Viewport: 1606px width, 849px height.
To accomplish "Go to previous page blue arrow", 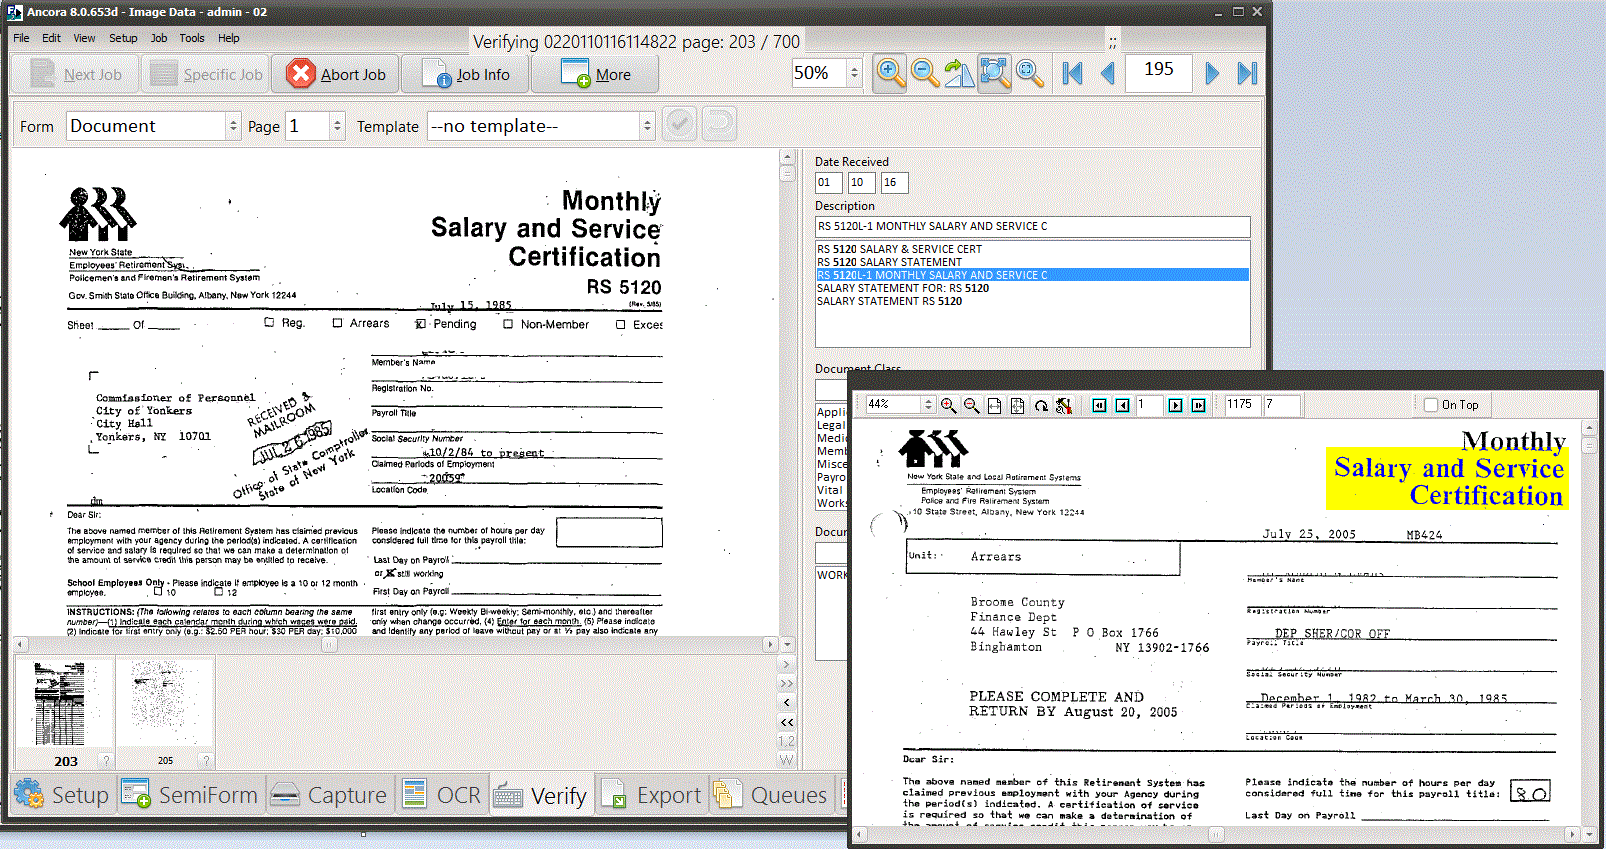I will tap(1107, 73).
